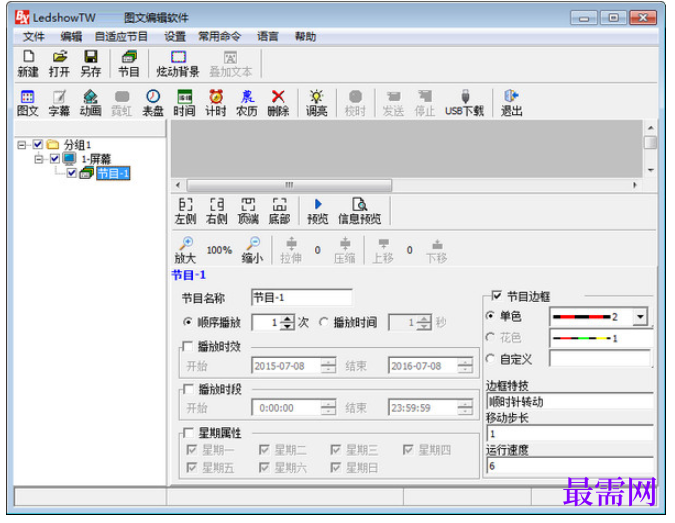Collapse the 分组1 tree node

pyautogui.click(x=21, y=145)
